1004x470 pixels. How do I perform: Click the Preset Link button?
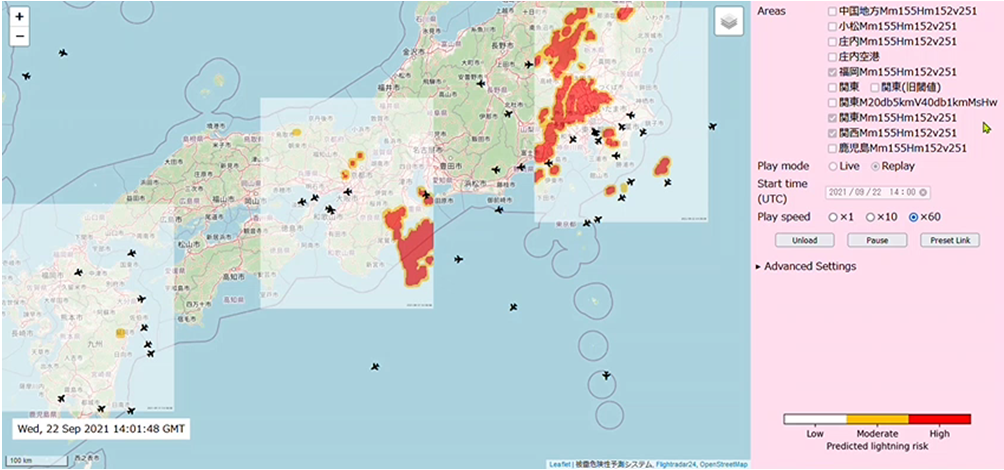click(949, 241)
